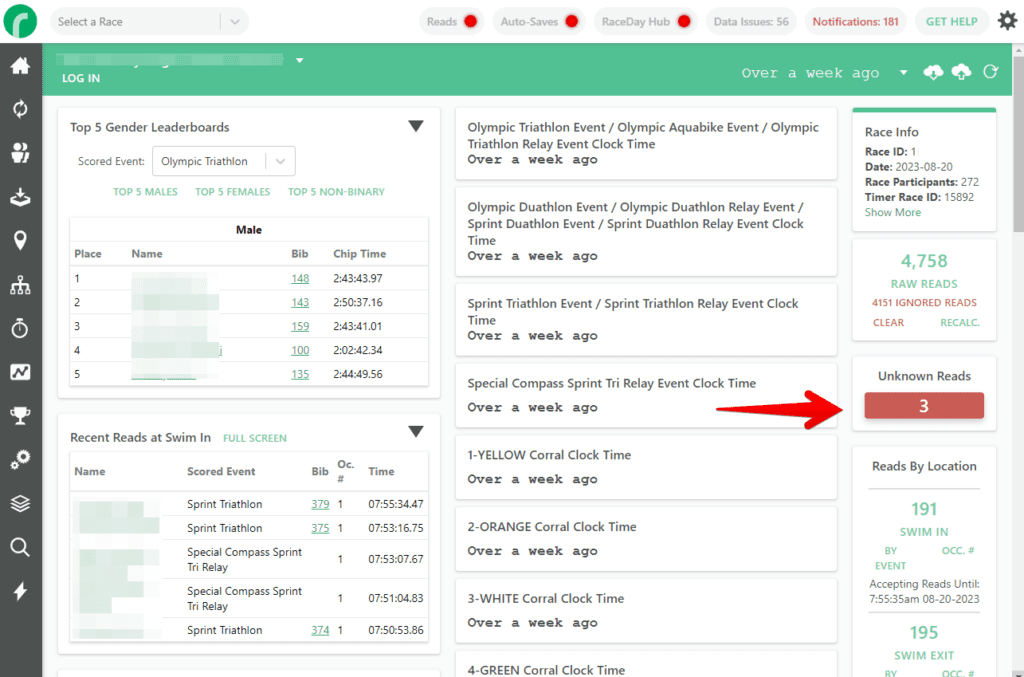Switch to the TOP 5 FEMALES tab
This screenshot has width=1024, height=677.
pos(232,192)
